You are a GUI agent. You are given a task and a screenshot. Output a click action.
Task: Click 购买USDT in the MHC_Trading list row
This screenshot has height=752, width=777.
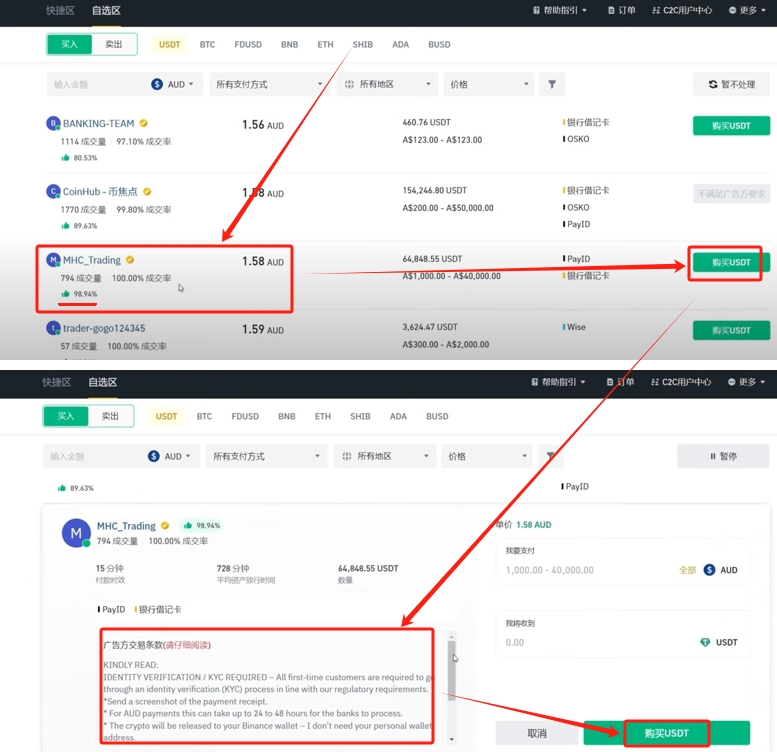[731, 262]
